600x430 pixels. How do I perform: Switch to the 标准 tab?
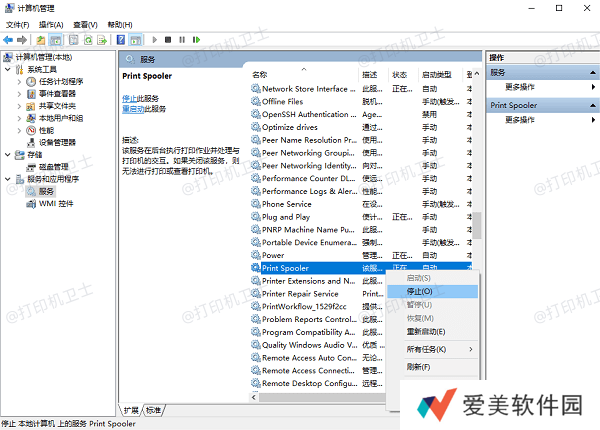(x=153, y=410)
